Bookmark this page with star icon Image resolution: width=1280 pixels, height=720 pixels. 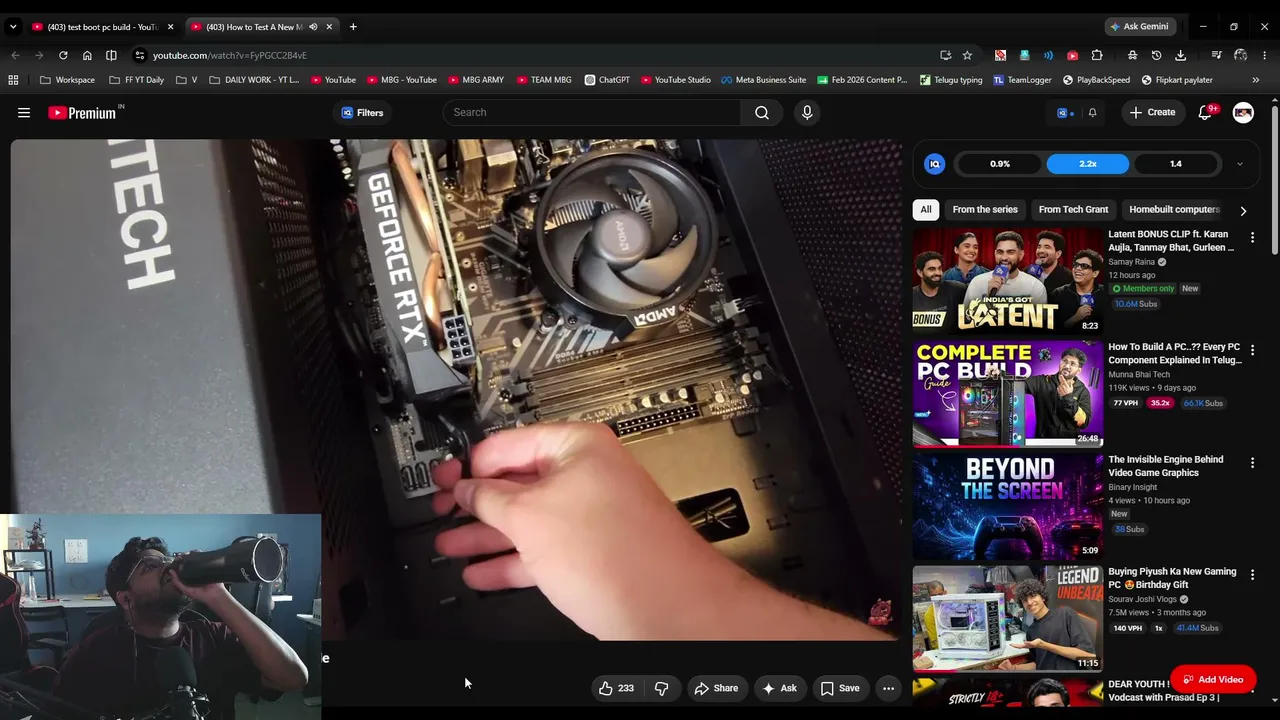[967, 55]
